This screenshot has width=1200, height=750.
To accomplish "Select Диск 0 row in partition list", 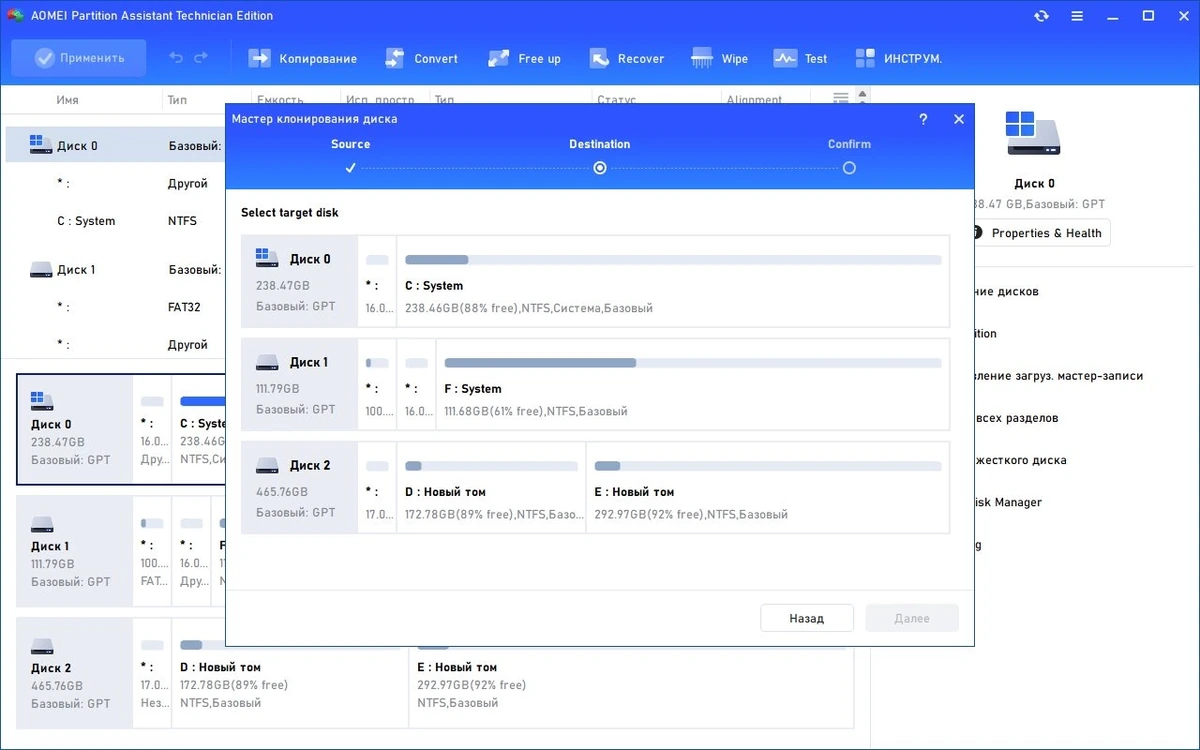I will [x=116, y=145].
